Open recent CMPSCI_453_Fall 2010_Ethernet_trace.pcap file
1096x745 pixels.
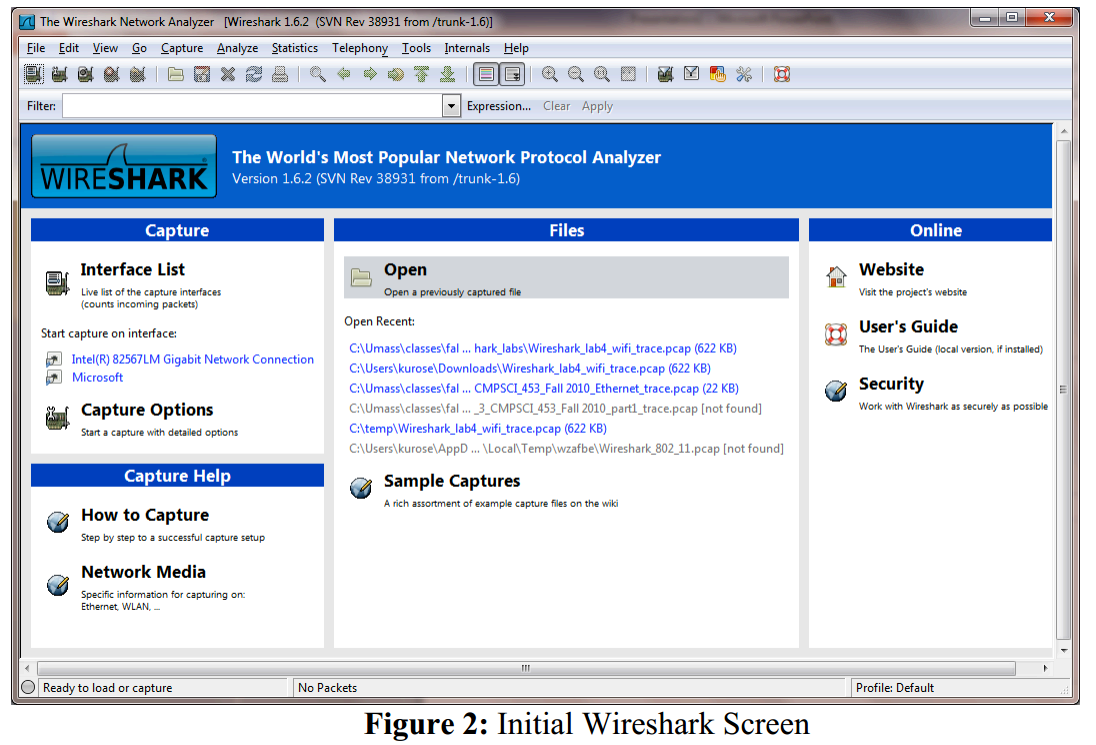[544, 389]
